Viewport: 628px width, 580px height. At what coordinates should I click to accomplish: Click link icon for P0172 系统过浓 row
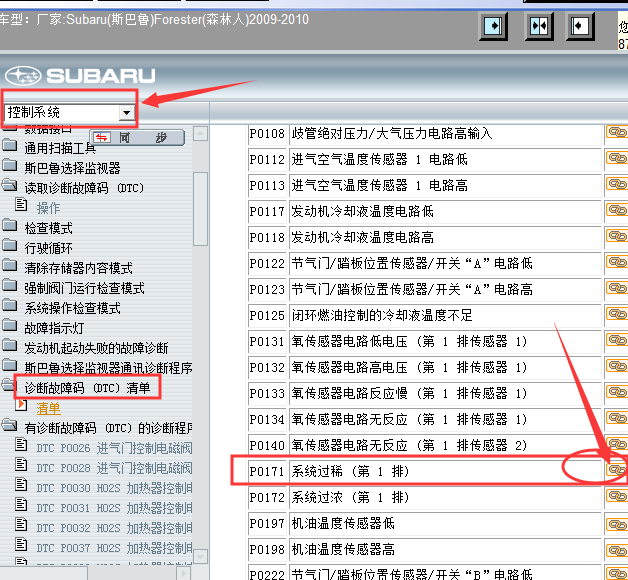coord(617,496)
